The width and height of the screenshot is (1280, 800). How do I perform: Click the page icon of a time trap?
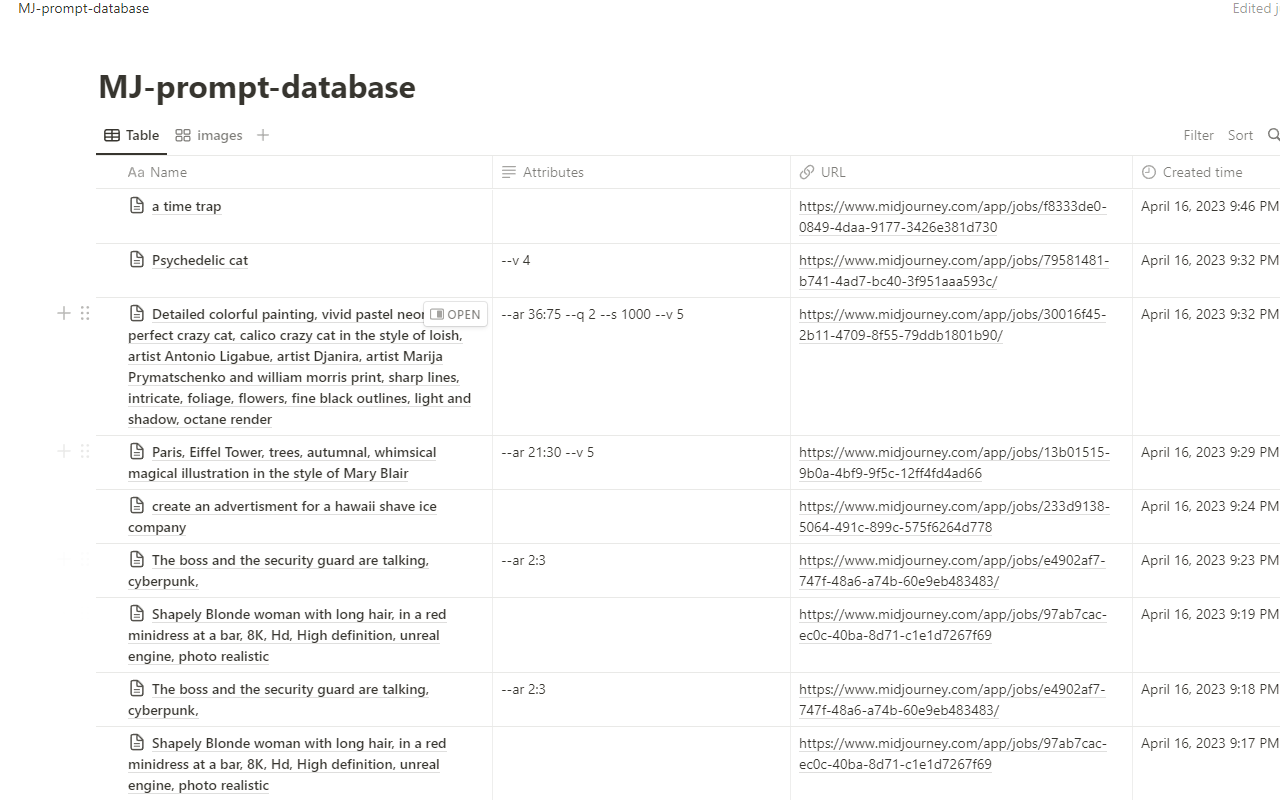point(137,206)
